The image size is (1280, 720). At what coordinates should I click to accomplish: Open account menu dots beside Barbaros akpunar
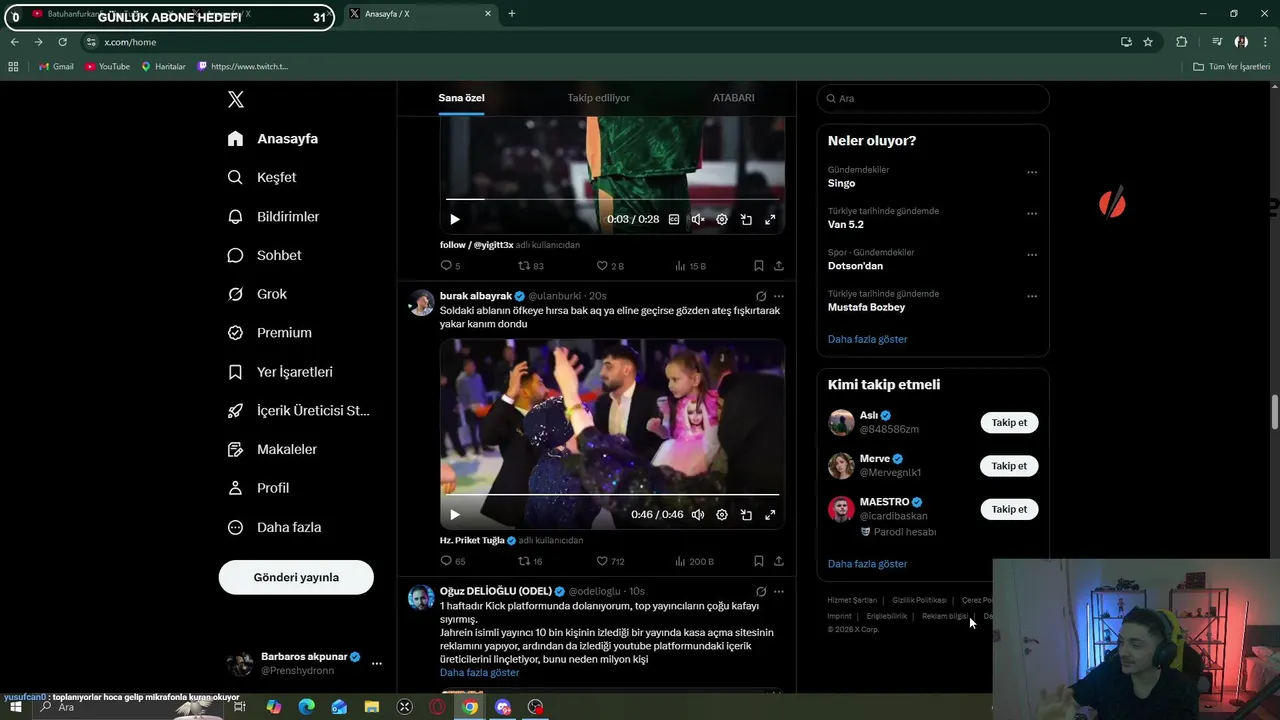pyautogui.click(x=376, y=663)
